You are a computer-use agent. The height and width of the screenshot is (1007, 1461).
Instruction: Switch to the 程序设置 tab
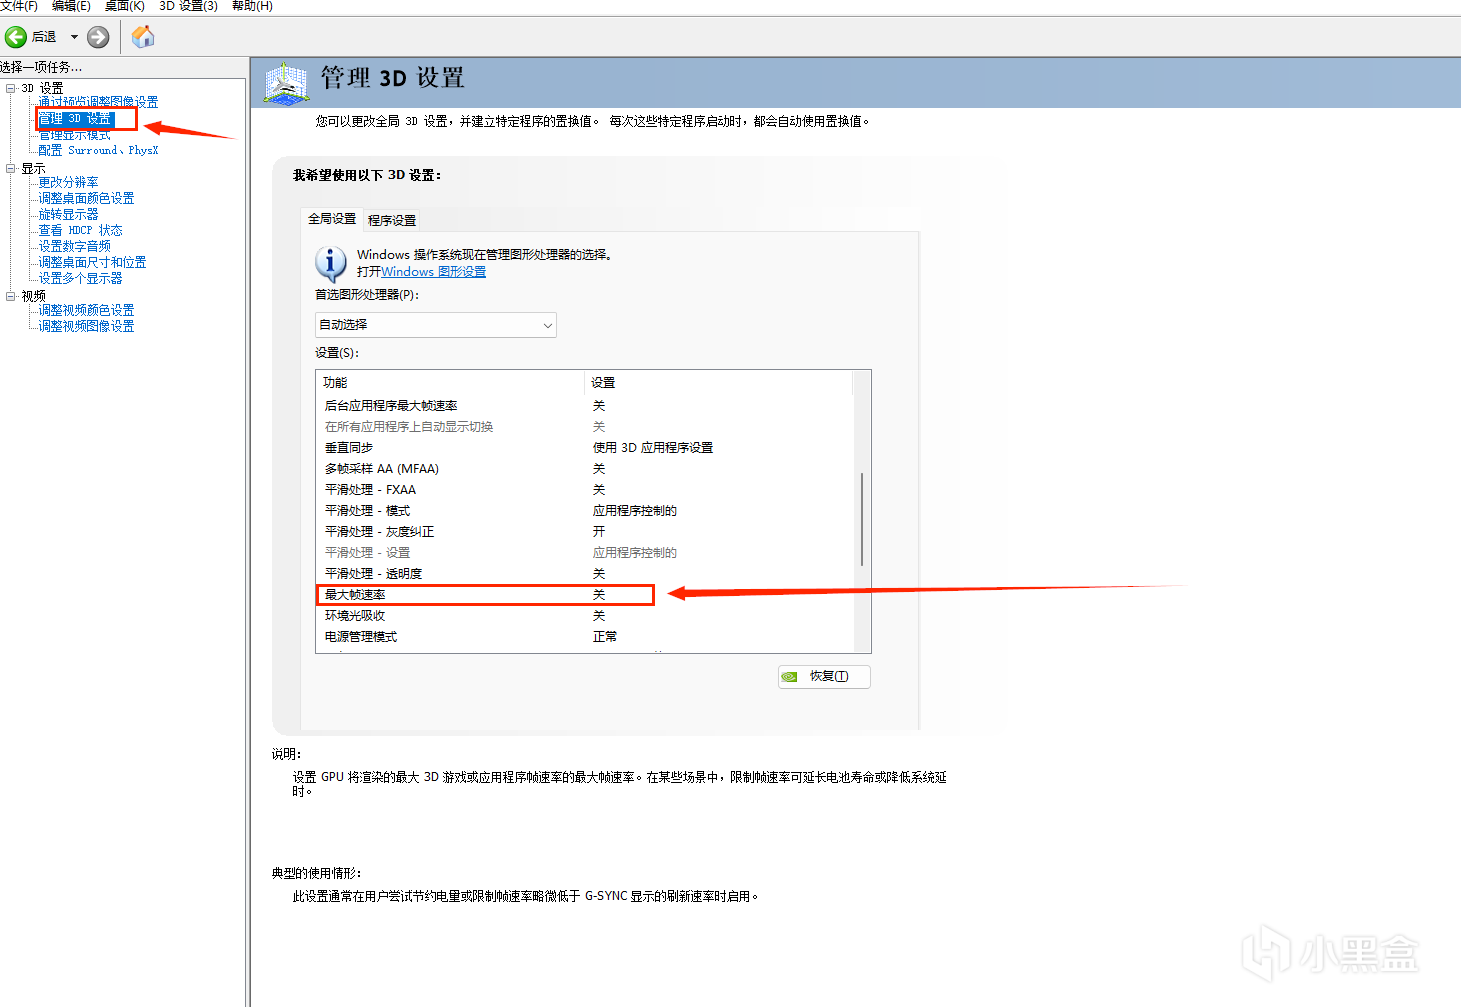[x=392, y=220]
